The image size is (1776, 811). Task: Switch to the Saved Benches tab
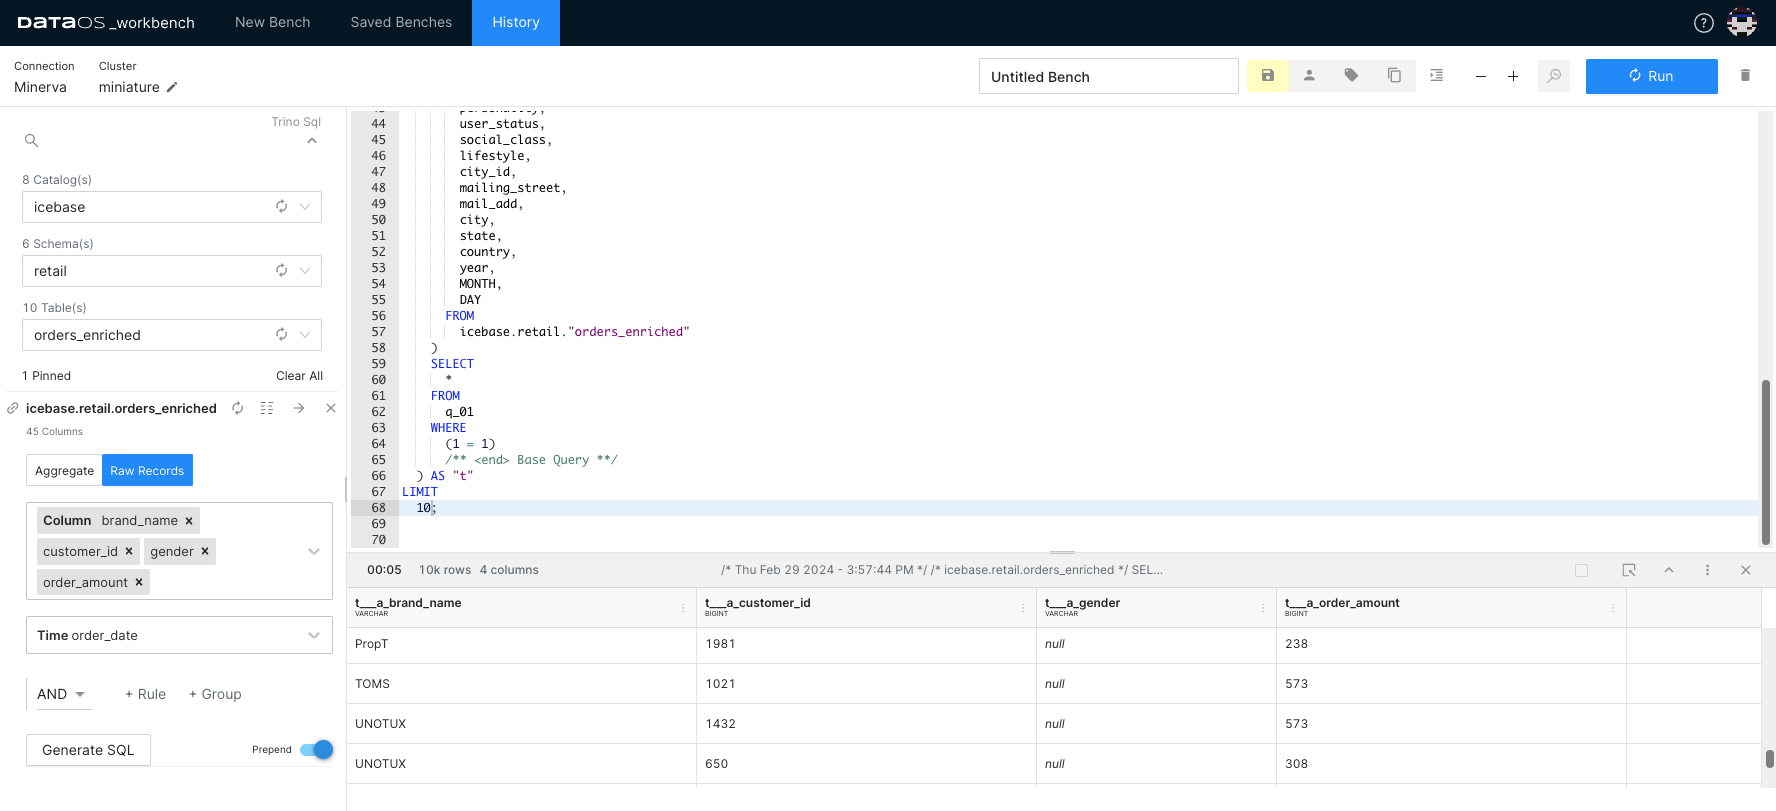pos(401,22)
